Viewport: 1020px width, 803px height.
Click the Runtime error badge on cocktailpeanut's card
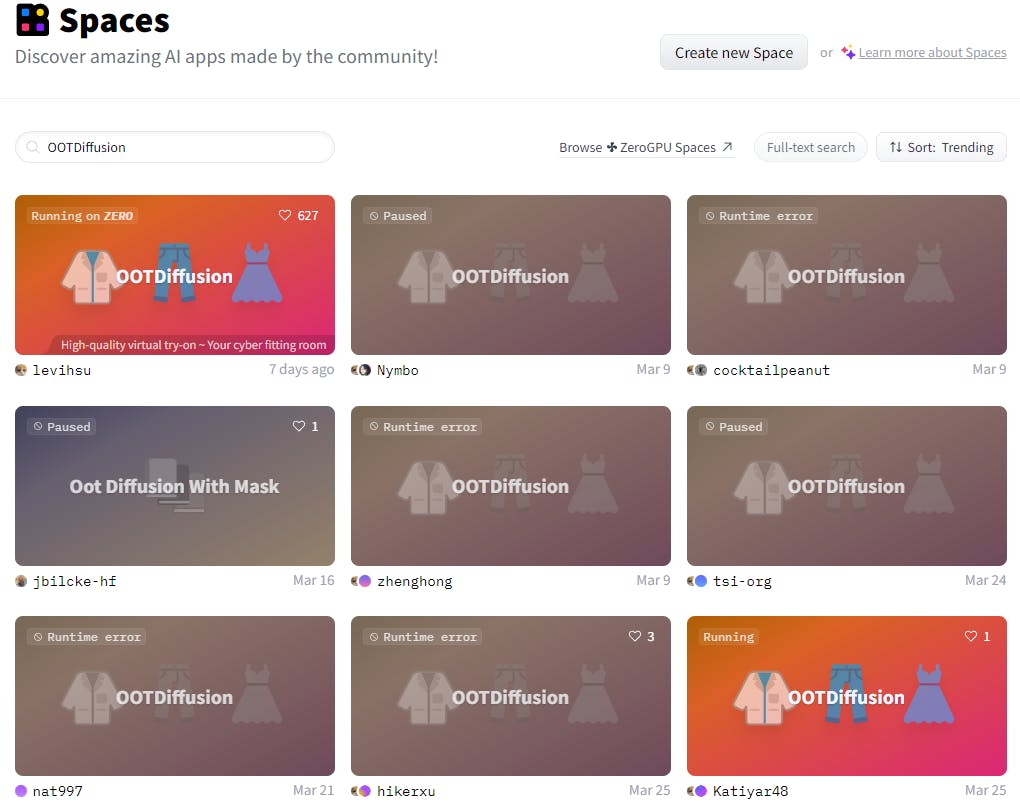click(x=759, y=216)
